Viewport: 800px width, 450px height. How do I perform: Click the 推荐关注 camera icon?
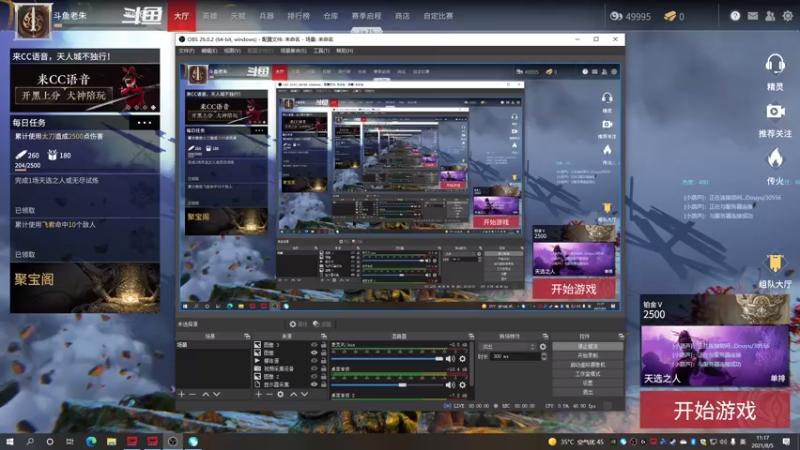[x=775, y=111]
